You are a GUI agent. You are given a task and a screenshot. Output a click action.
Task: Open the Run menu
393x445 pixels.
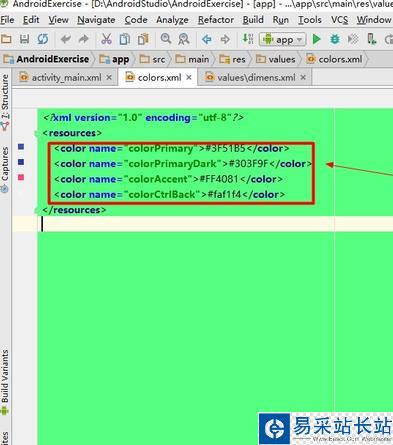tap(281, 20)
